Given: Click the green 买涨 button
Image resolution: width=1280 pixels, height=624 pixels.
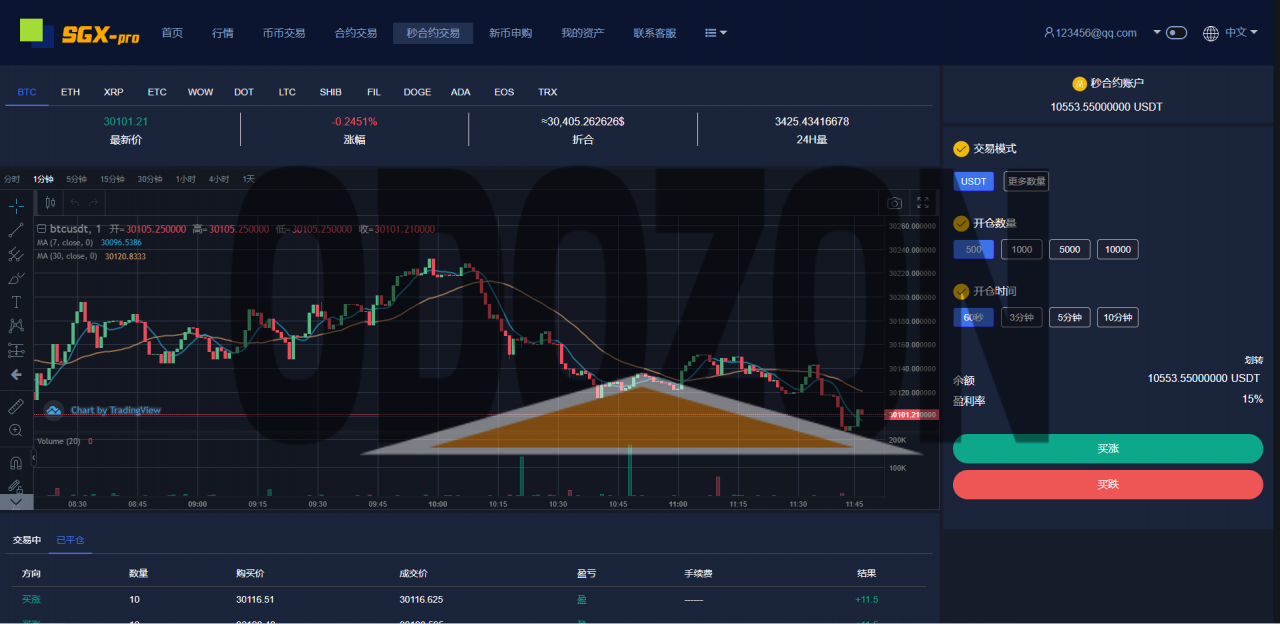Looking at the screenshot, I should 1108,448.
